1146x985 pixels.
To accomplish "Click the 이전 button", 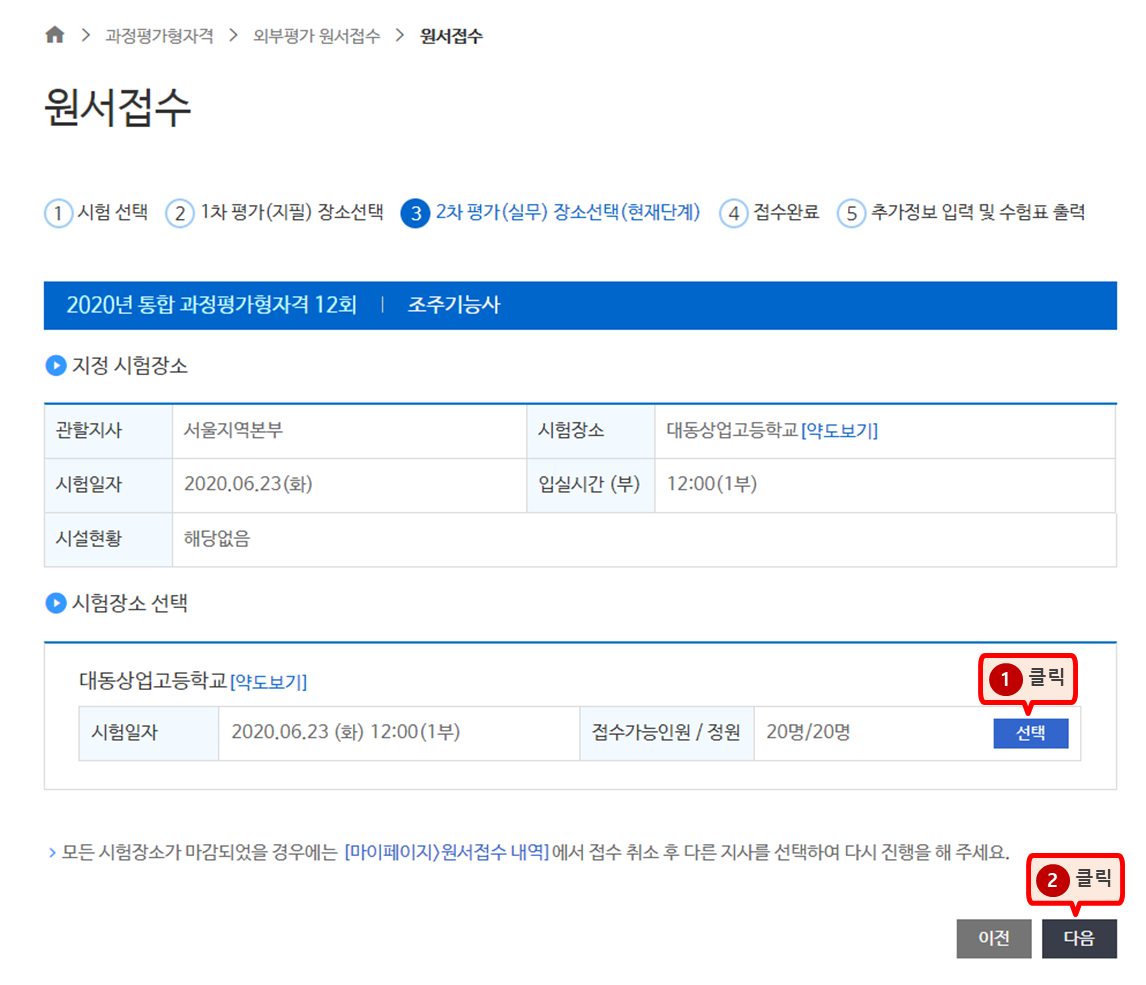I will click(x=994, y=938).
